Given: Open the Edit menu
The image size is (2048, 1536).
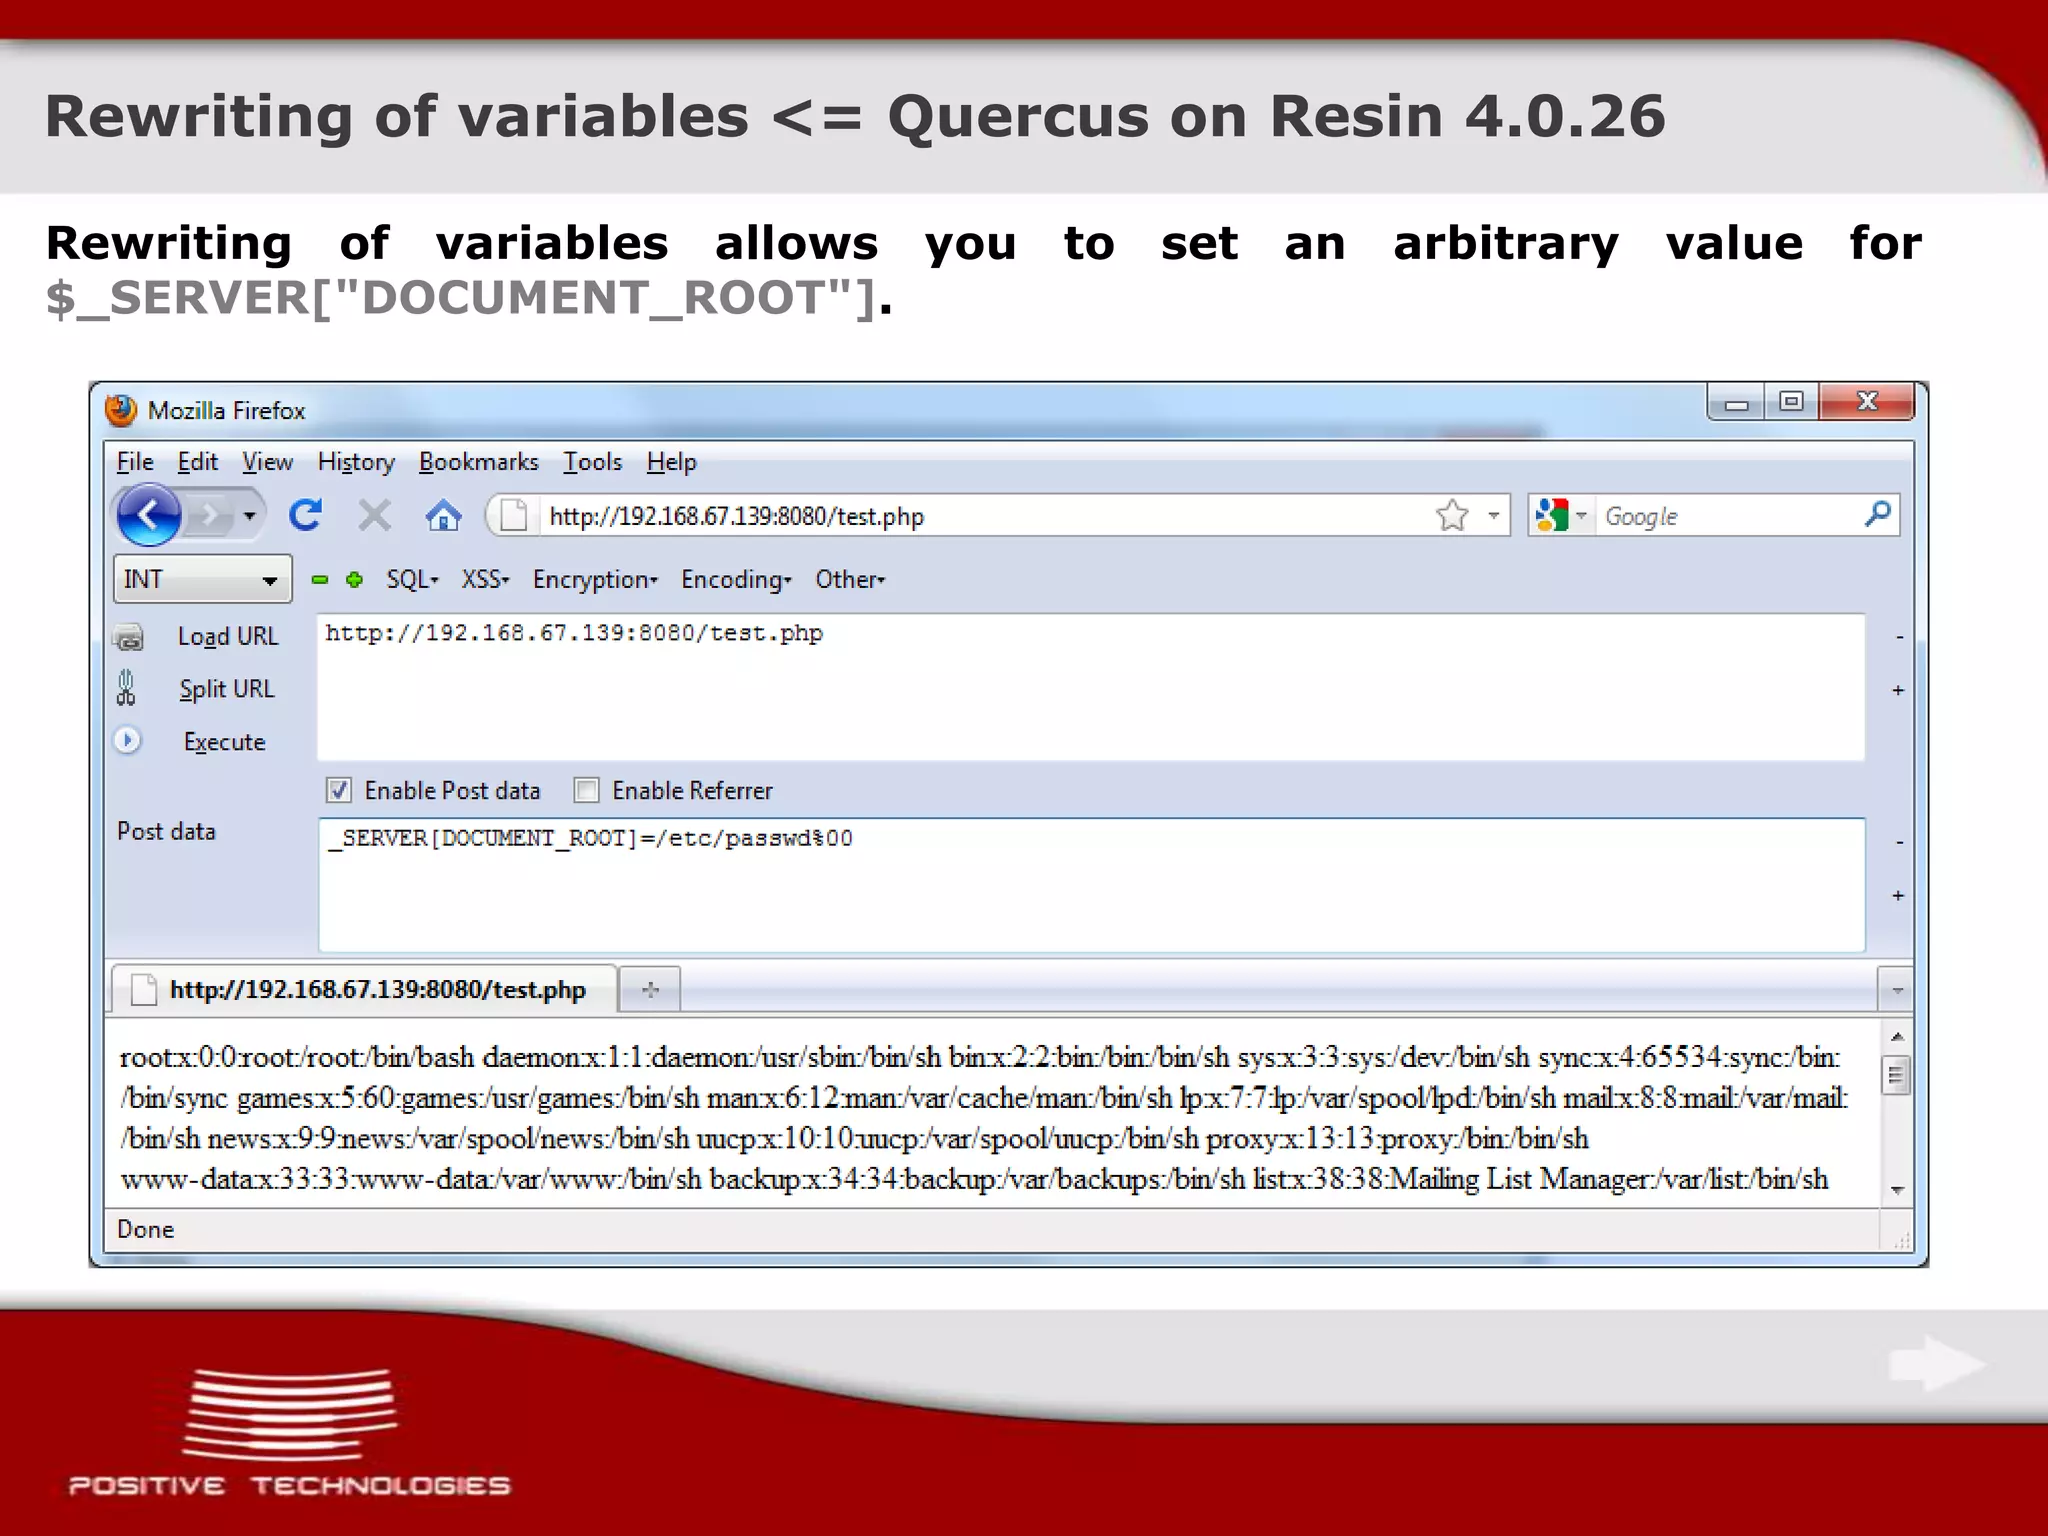Looking at the screenshot, I should click(197, 462).
